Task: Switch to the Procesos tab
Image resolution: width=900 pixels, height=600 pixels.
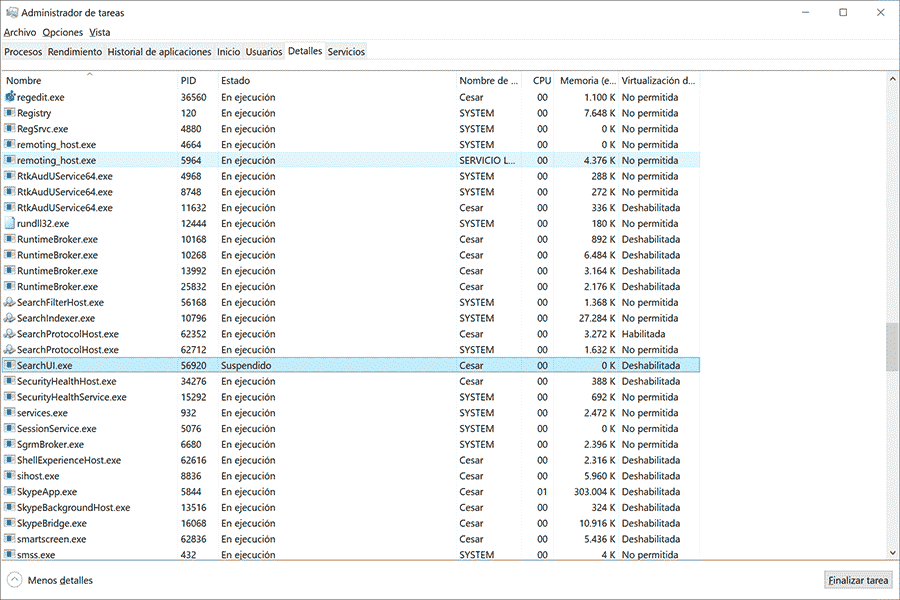Action: tap(23, 52)
